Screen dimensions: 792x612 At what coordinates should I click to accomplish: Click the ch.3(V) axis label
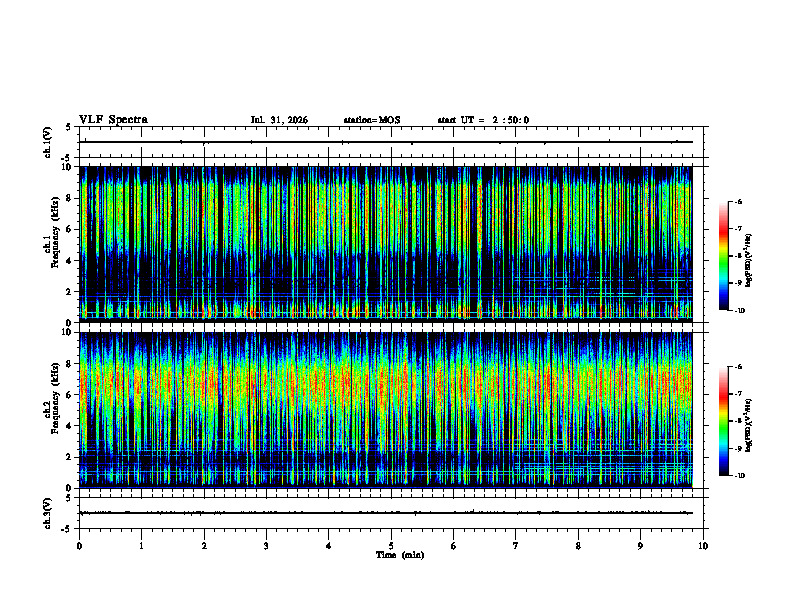48,513
